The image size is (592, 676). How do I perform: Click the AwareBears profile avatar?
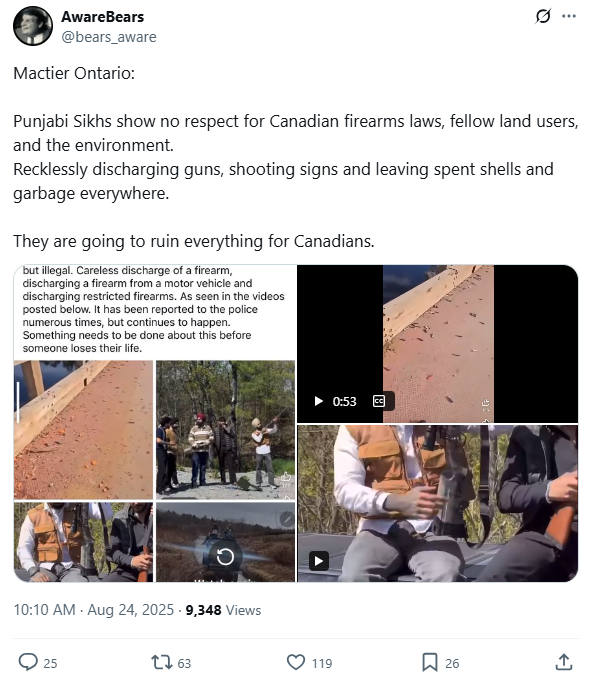tap(33, 26)
